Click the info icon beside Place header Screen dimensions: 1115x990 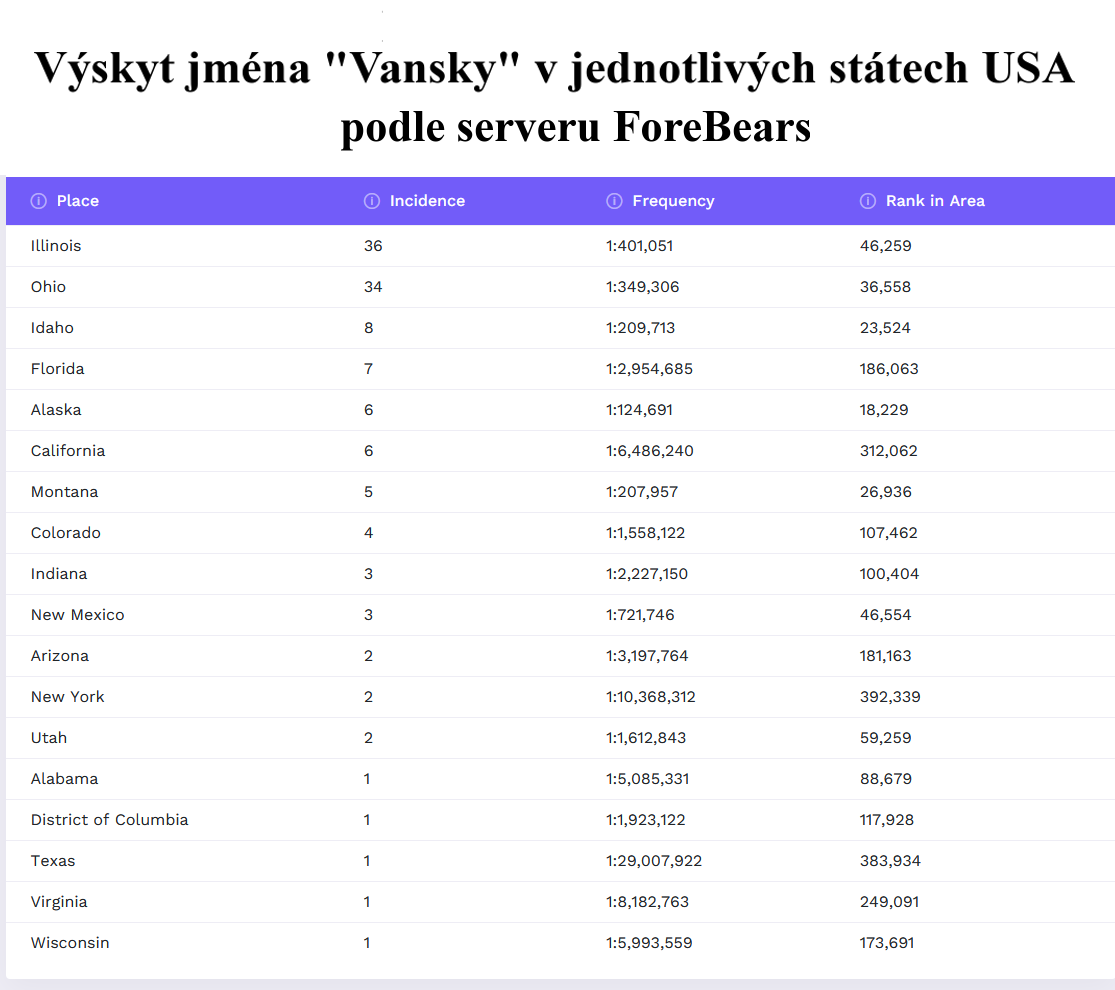pyautogui.click(x=39, y=201)
